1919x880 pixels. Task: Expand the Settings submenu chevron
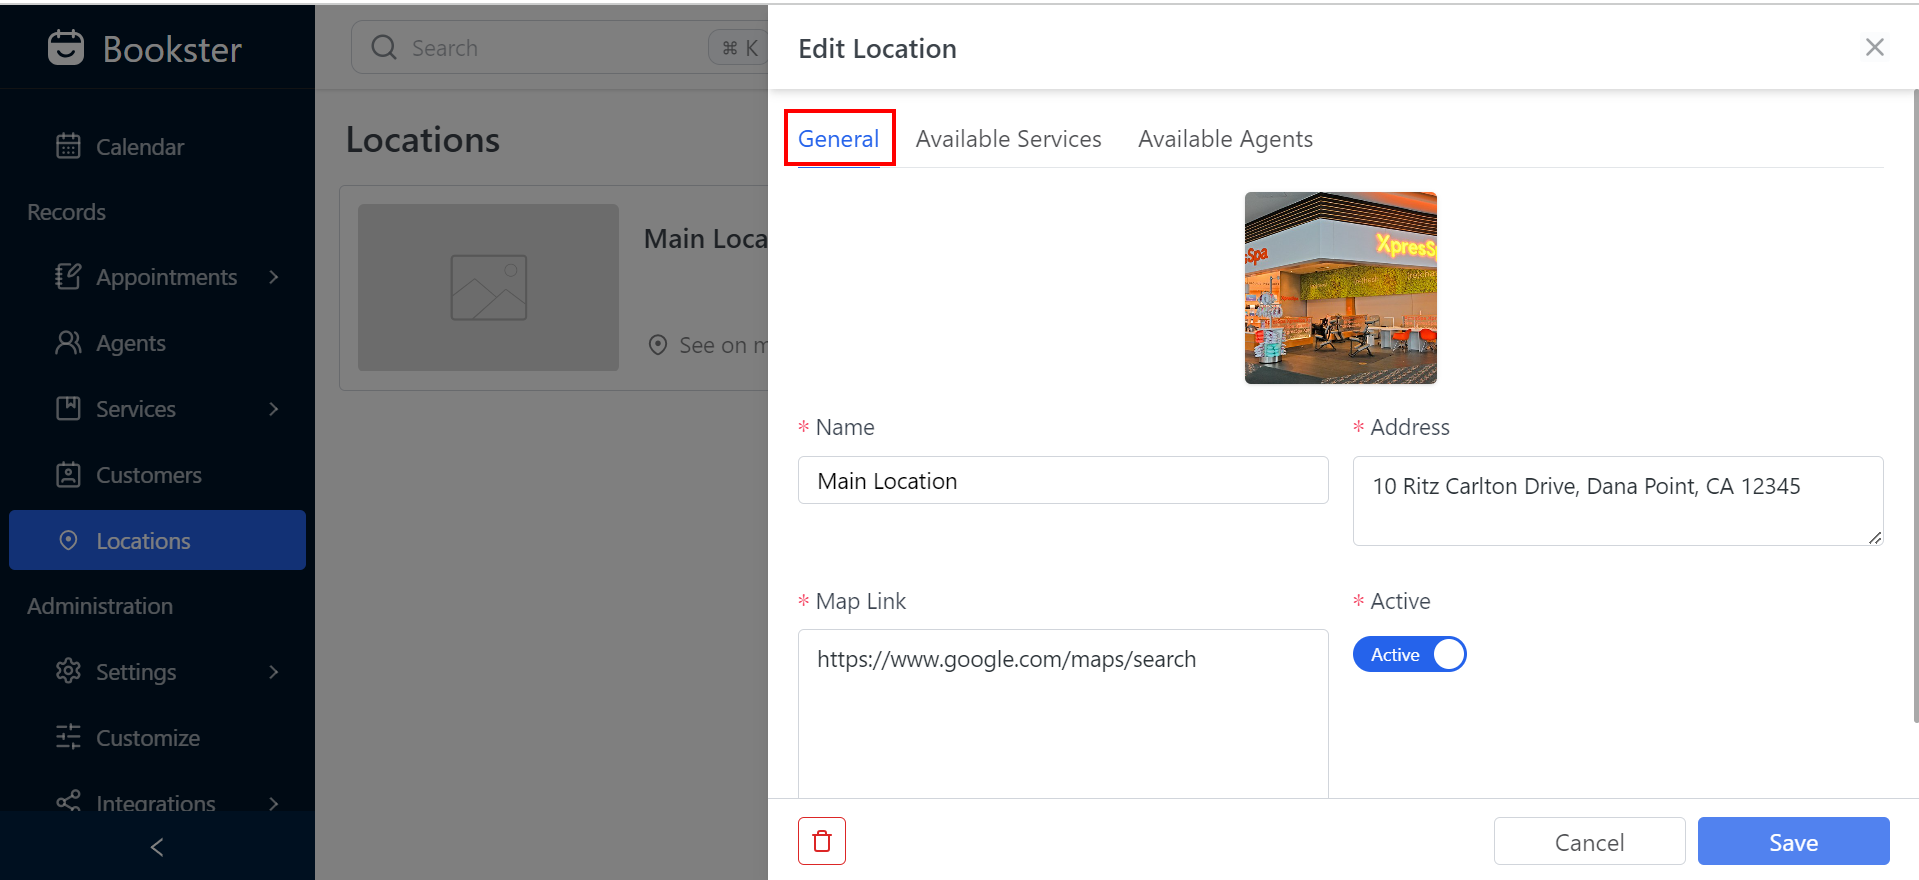click(x=274, y=672)
